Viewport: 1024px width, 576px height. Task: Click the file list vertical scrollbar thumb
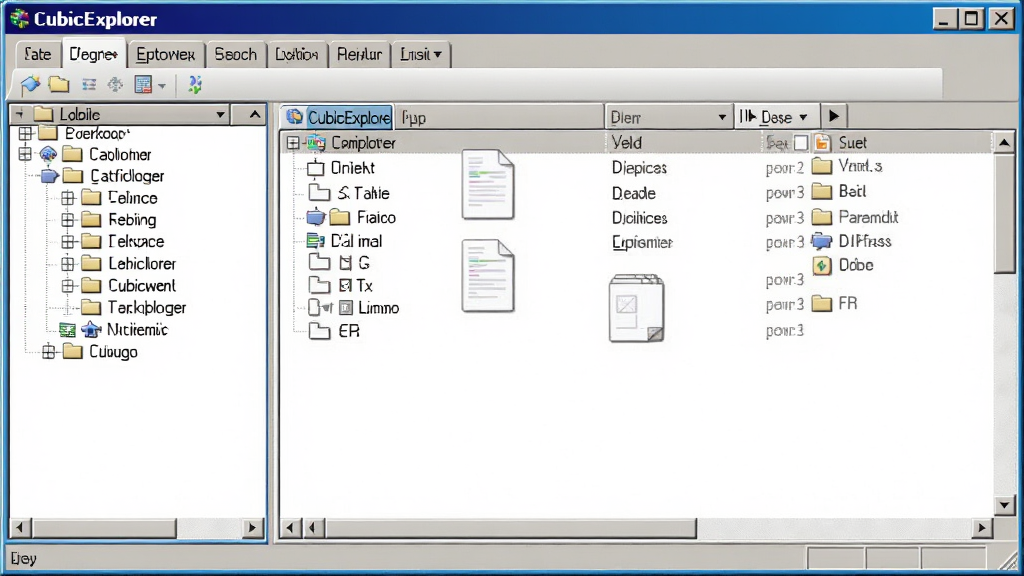[x=1004, y=212]
